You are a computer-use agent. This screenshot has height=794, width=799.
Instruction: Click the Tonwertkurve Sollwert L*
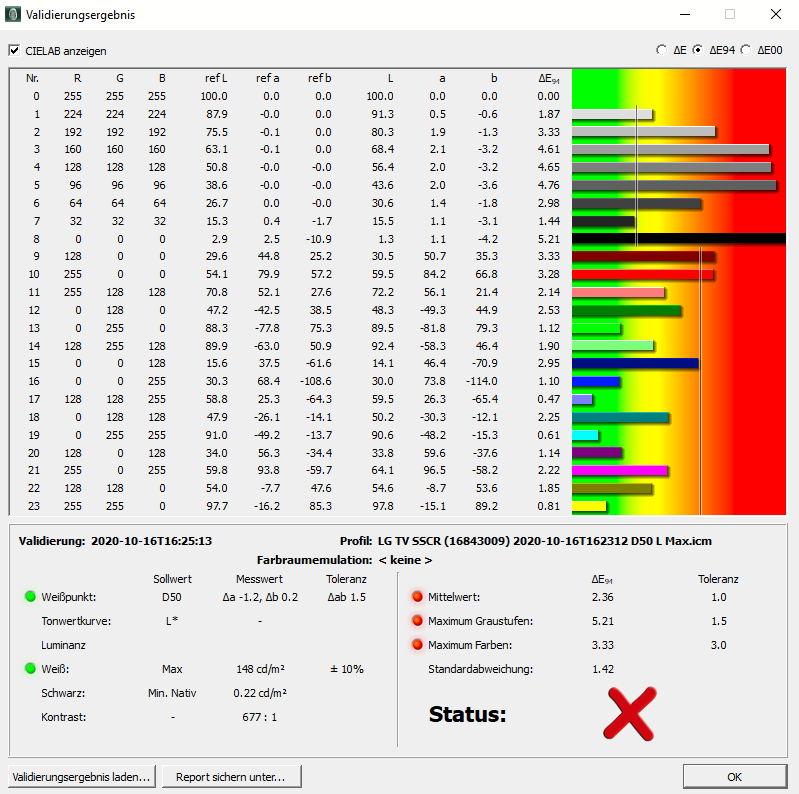pyautogui.click(x=172, y=621)
